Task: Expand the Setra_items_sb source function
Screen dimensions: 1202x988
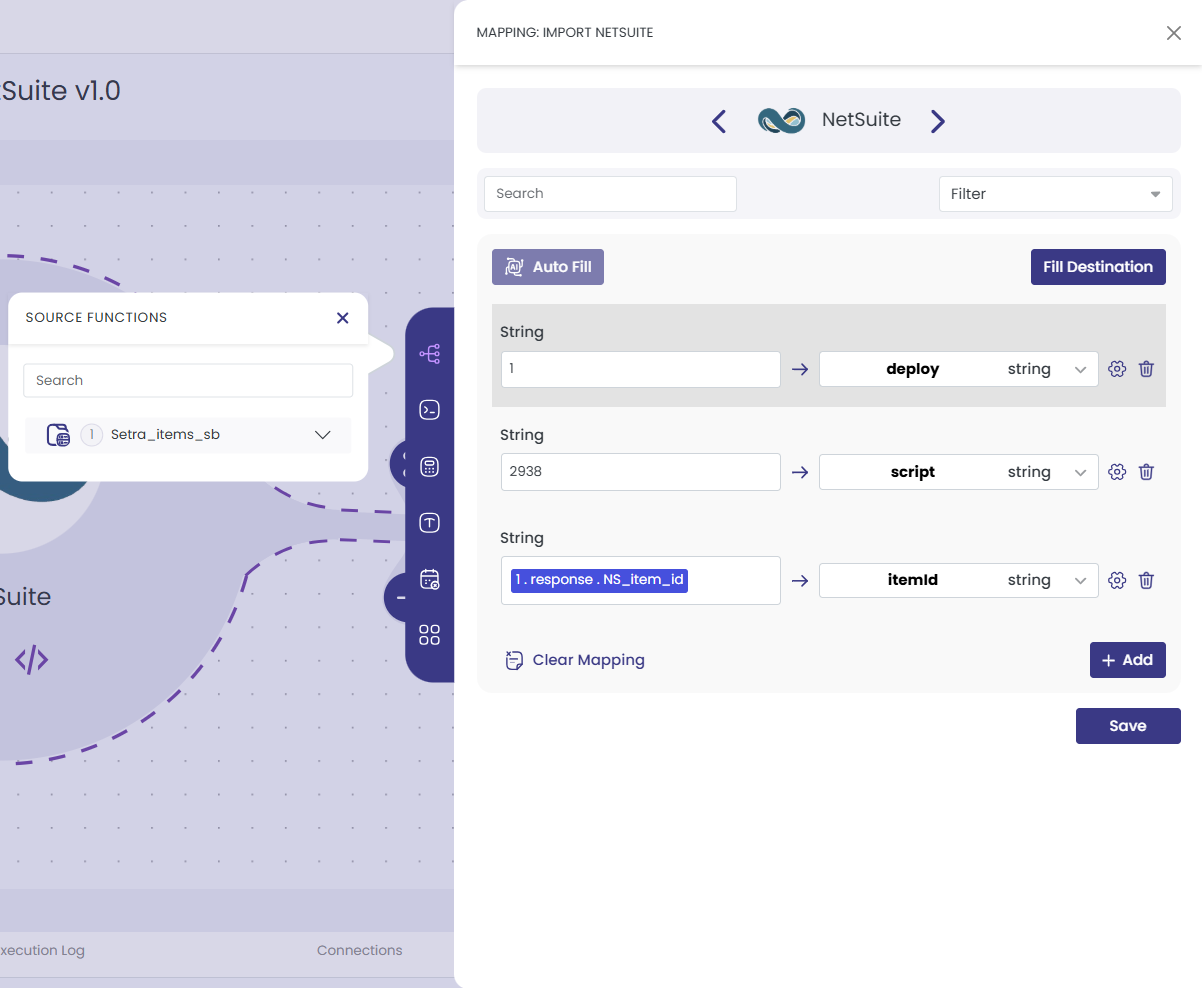Action: coord(322,435)
